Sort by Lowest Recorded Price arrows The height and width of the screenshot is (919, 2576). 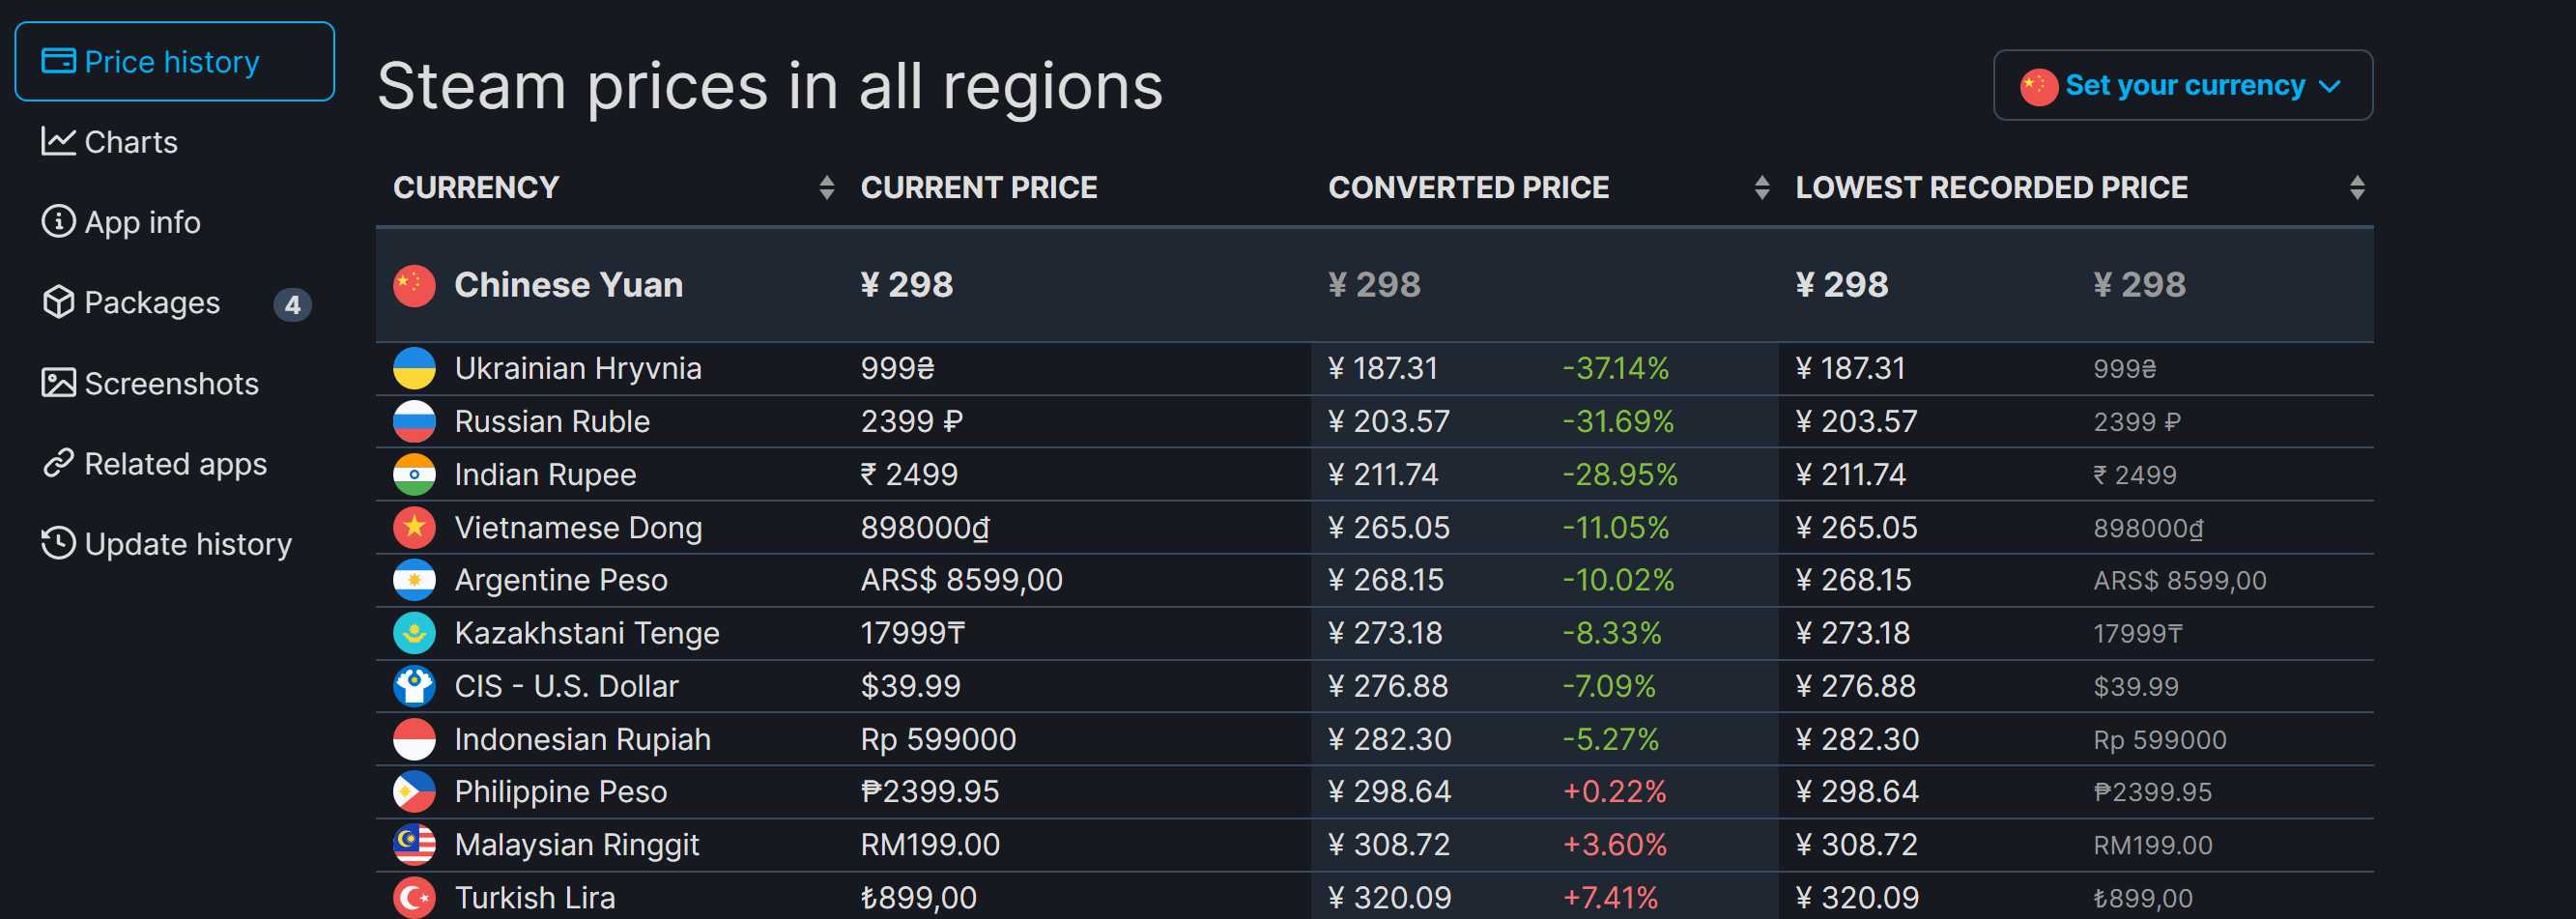[x=2356, y=188]
